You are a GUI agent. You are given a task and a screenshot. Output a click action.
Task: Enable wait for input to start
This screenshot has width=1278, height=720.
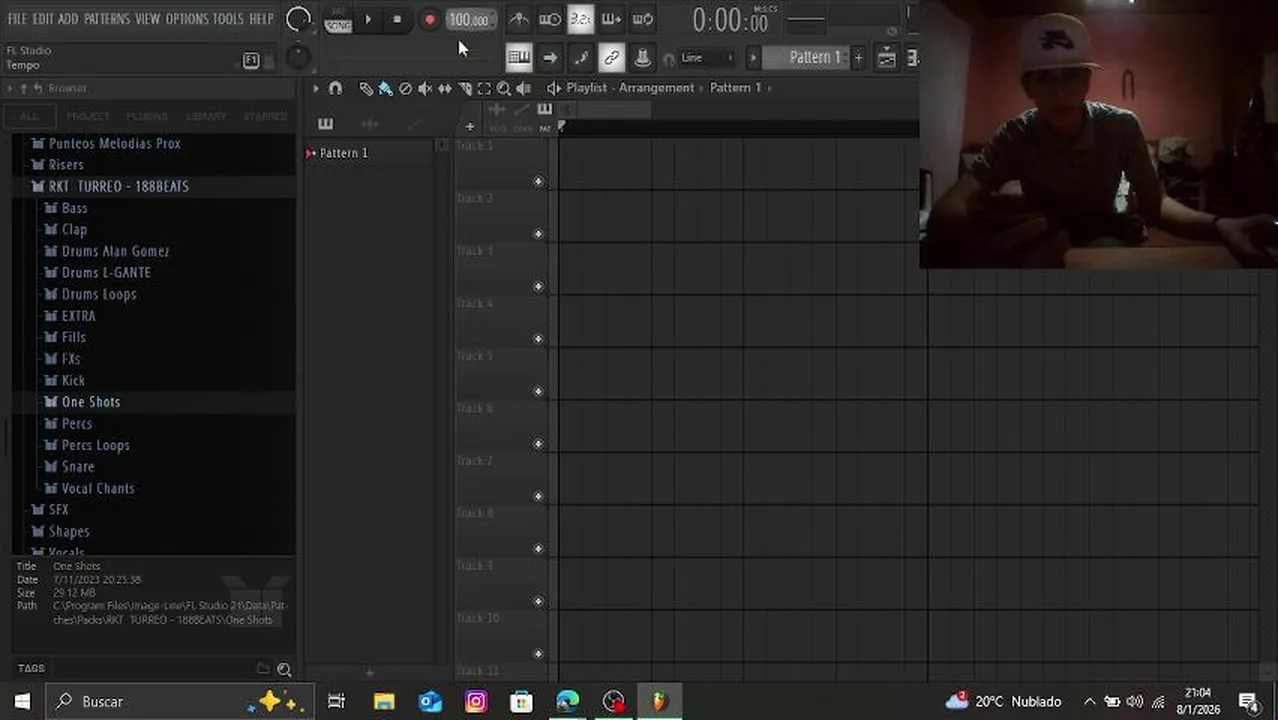[550, 19]
